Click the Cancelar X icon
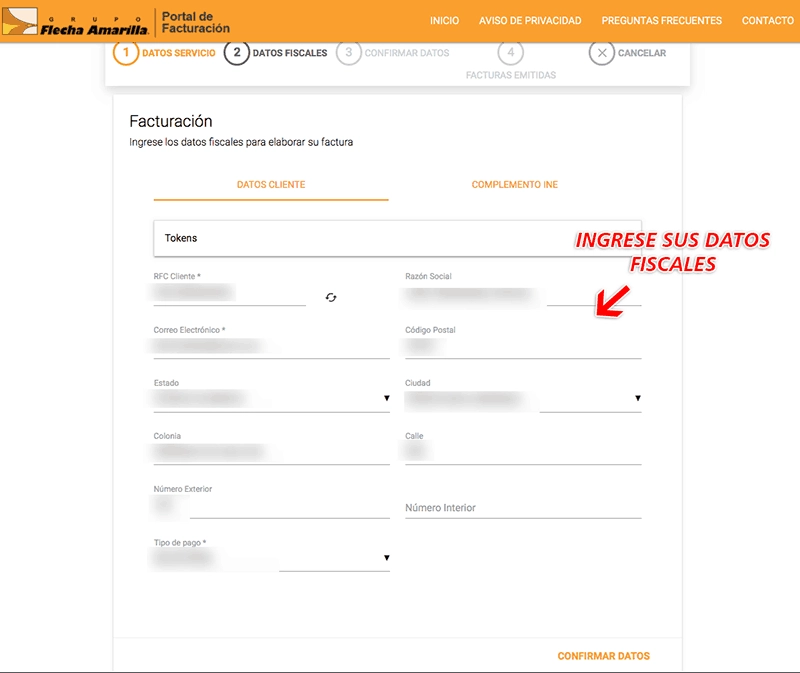Image resolution: width=800 pixels, height=673 pixels. point(601,53)
